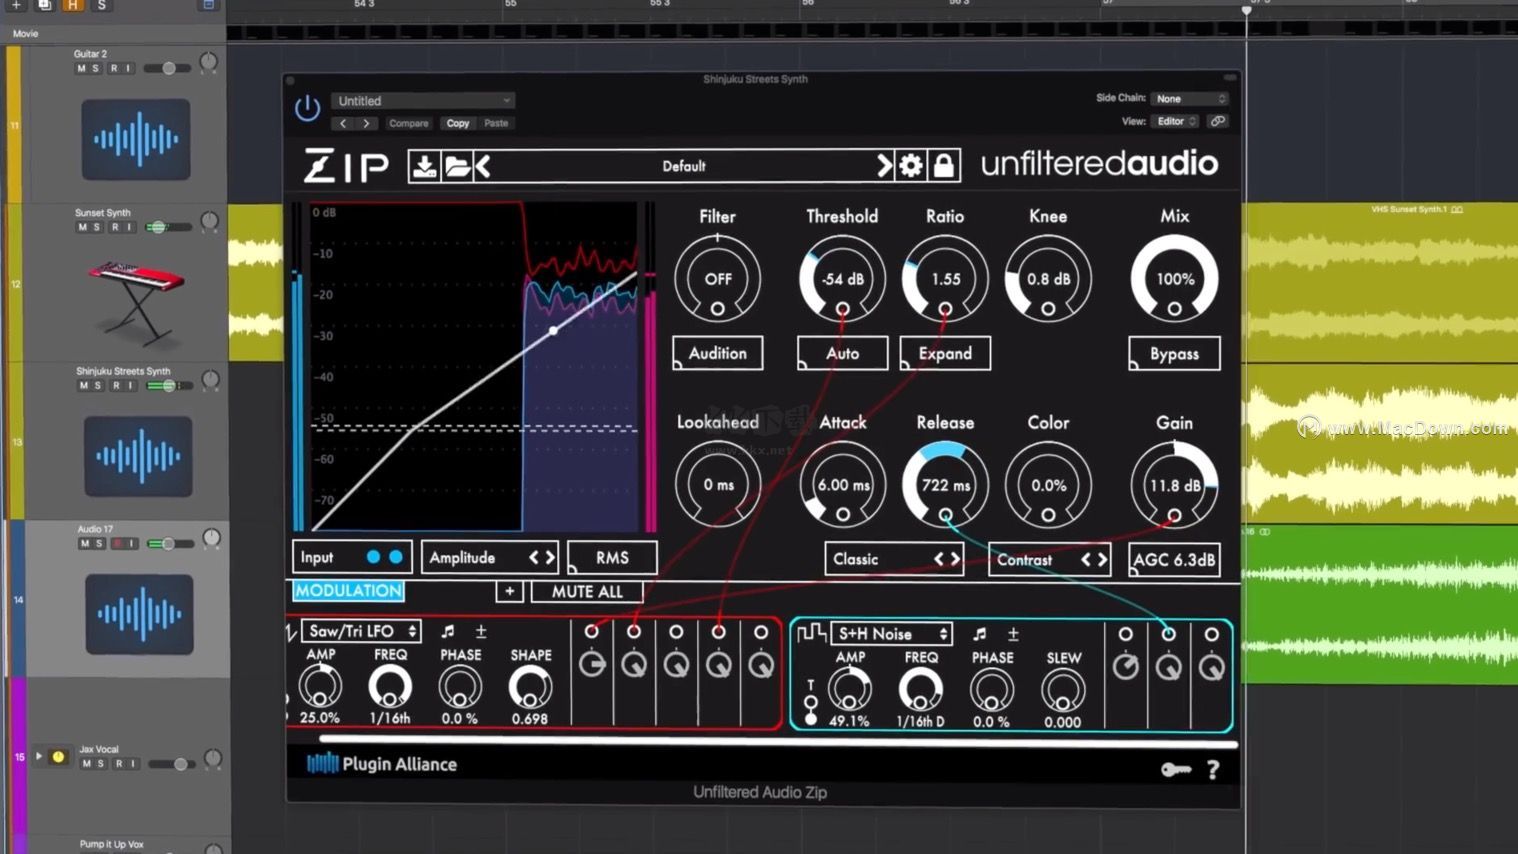Click the musical note sync icon near Saw/Tri LFO
This screenshot has width=1518, height=854.
[x=449, y=632]
